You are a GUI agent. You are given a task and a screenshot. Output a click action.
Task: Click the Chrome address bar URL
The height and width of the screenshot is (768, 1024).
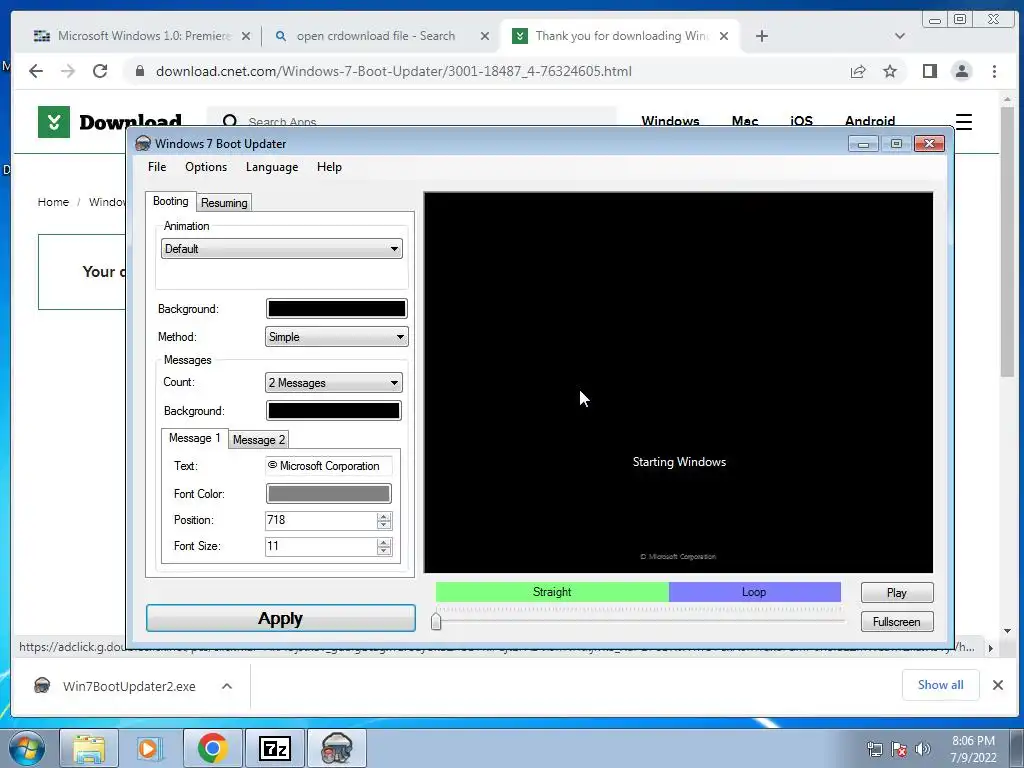393,71
